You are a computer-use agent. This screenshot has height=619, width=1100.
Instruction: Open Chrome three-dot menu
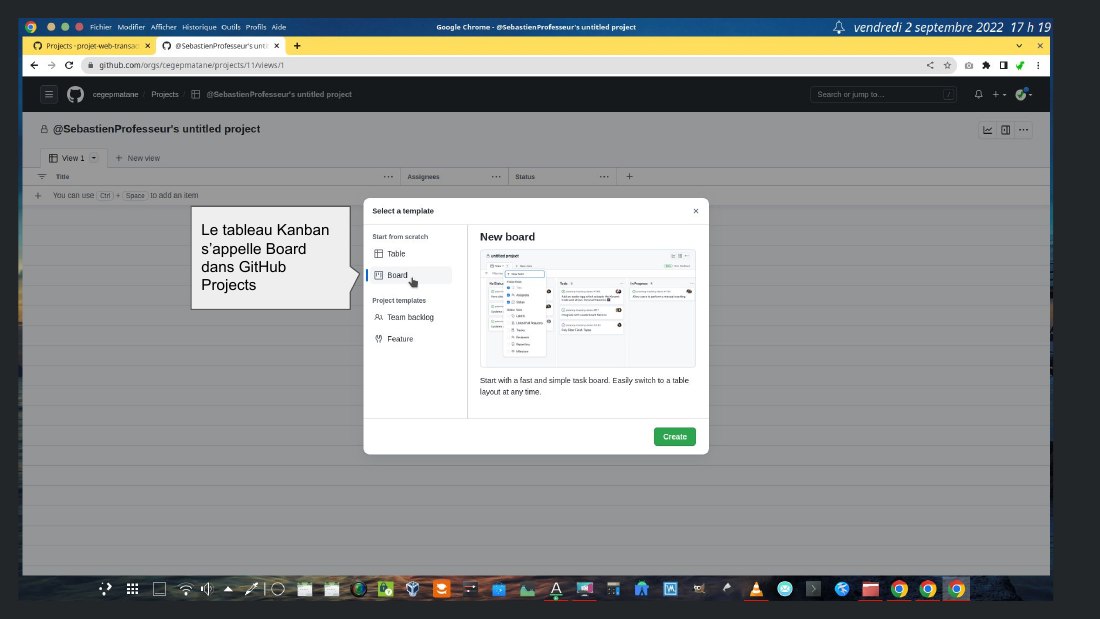[x=1038, y=65]
